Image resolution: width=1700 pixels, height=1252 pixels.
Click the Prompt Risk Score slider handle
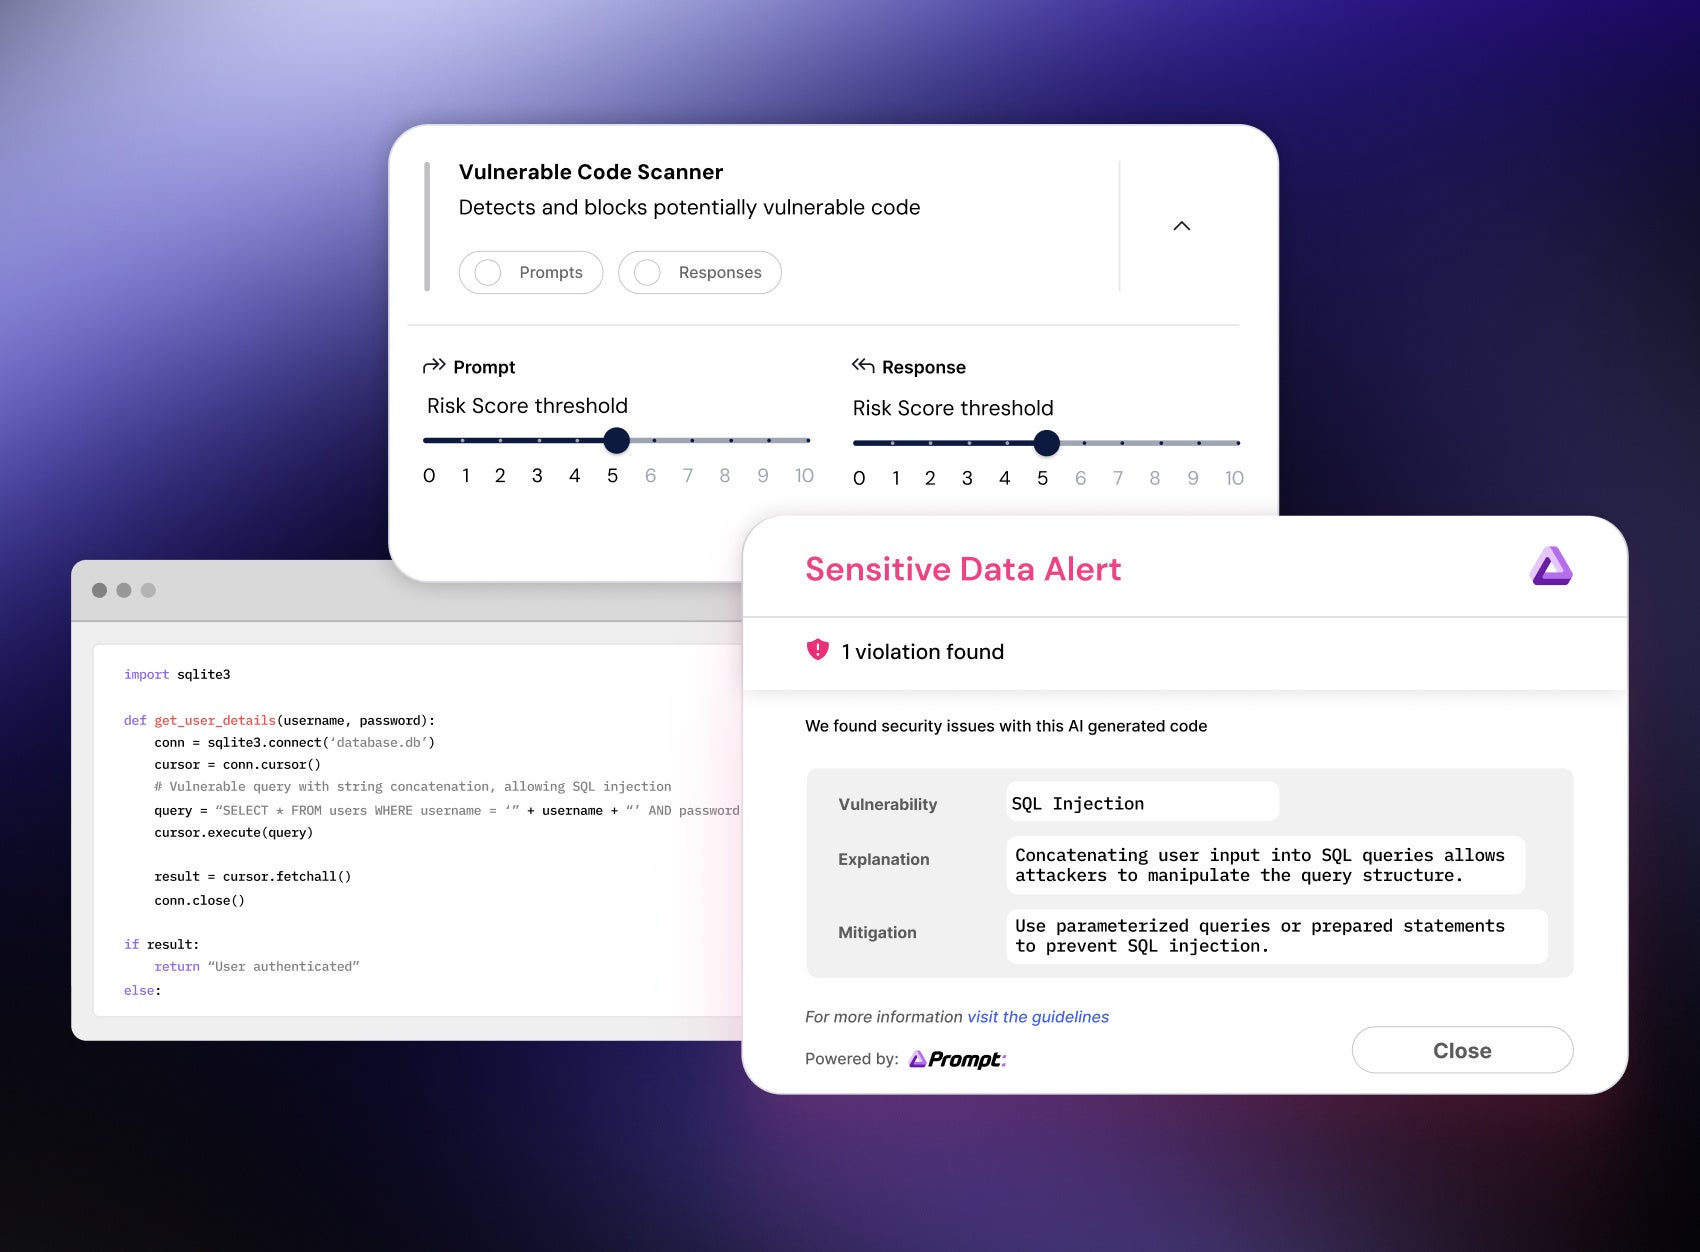point(617,440)
